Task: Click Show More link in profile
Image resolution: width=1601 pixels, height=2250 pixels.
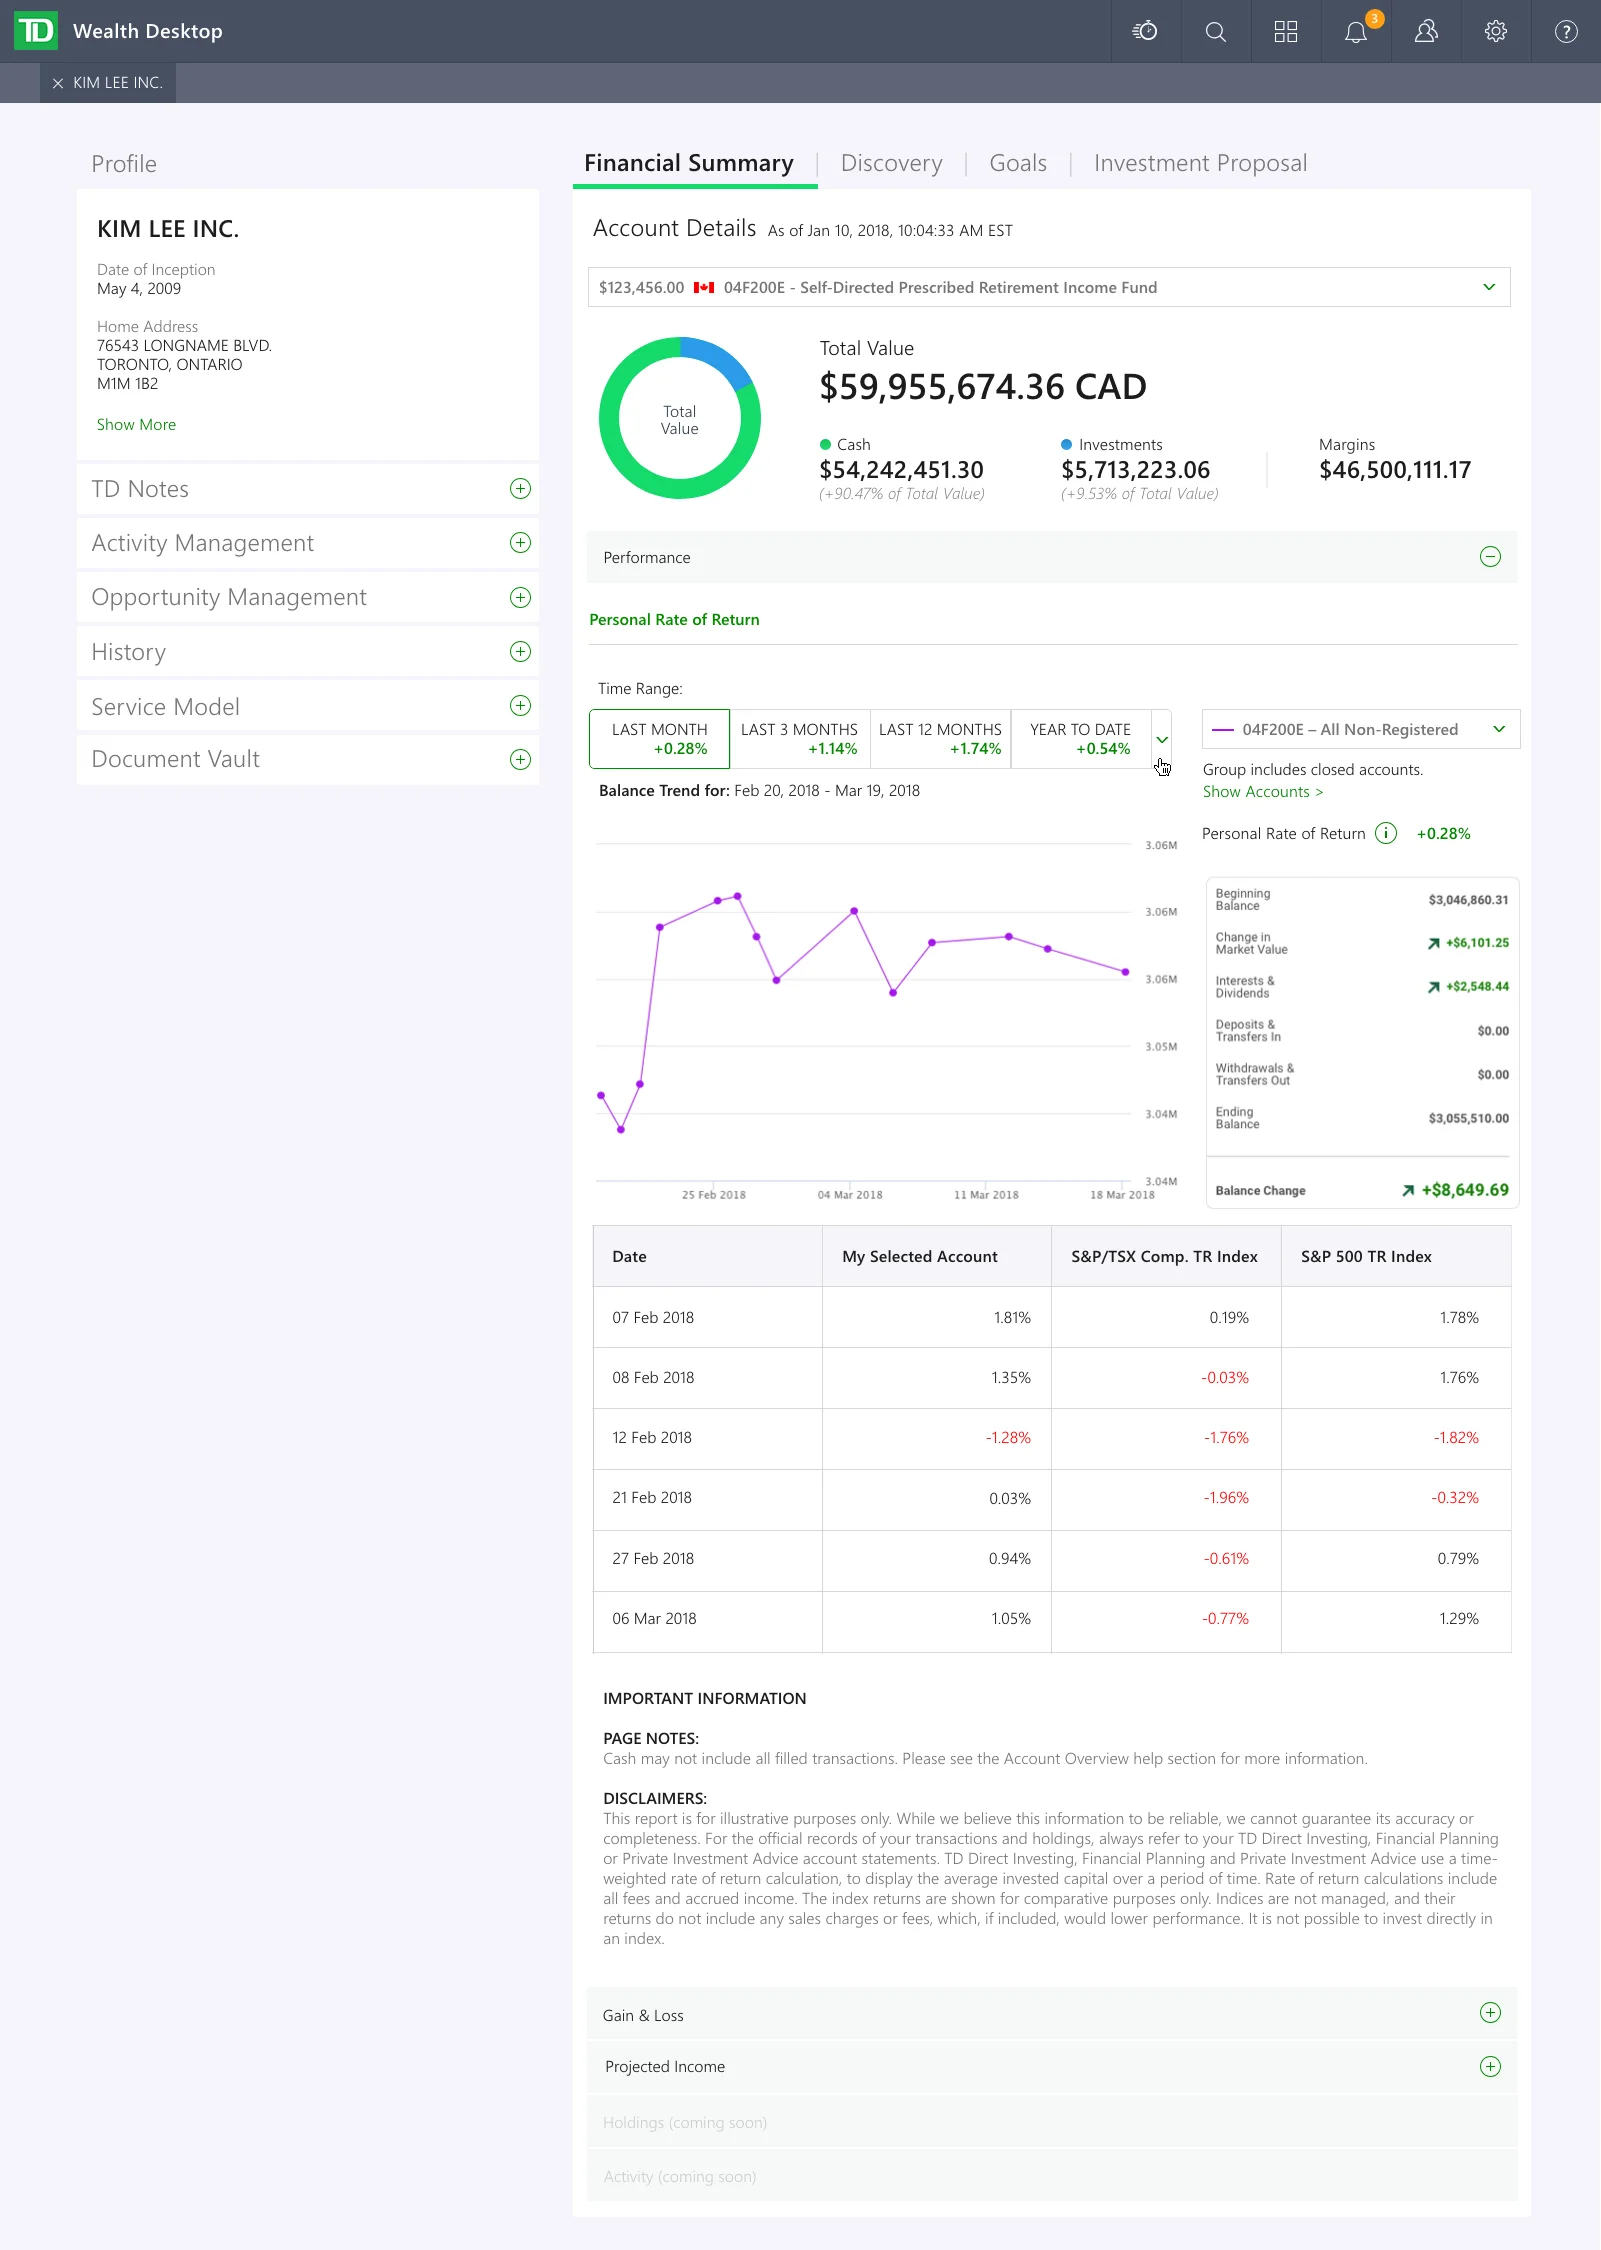Action: 136,425
